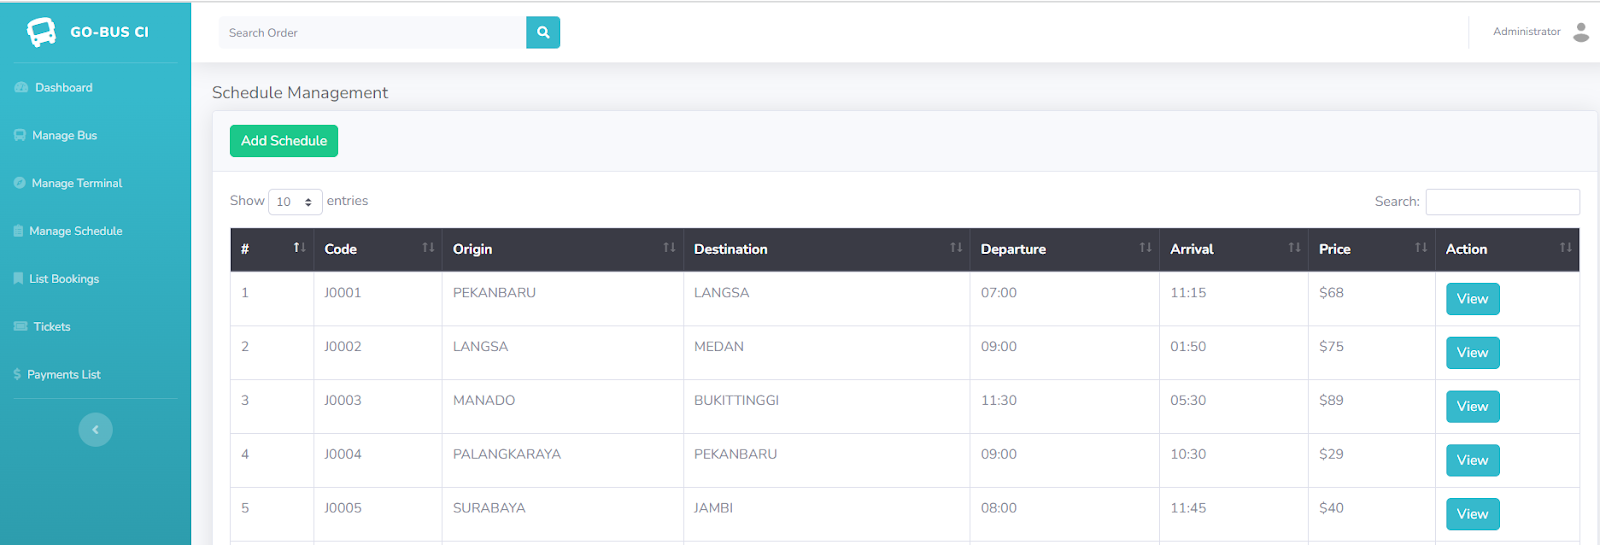Select the J0001 code cell
1600x545 pixels.
(x=378, y=299)
